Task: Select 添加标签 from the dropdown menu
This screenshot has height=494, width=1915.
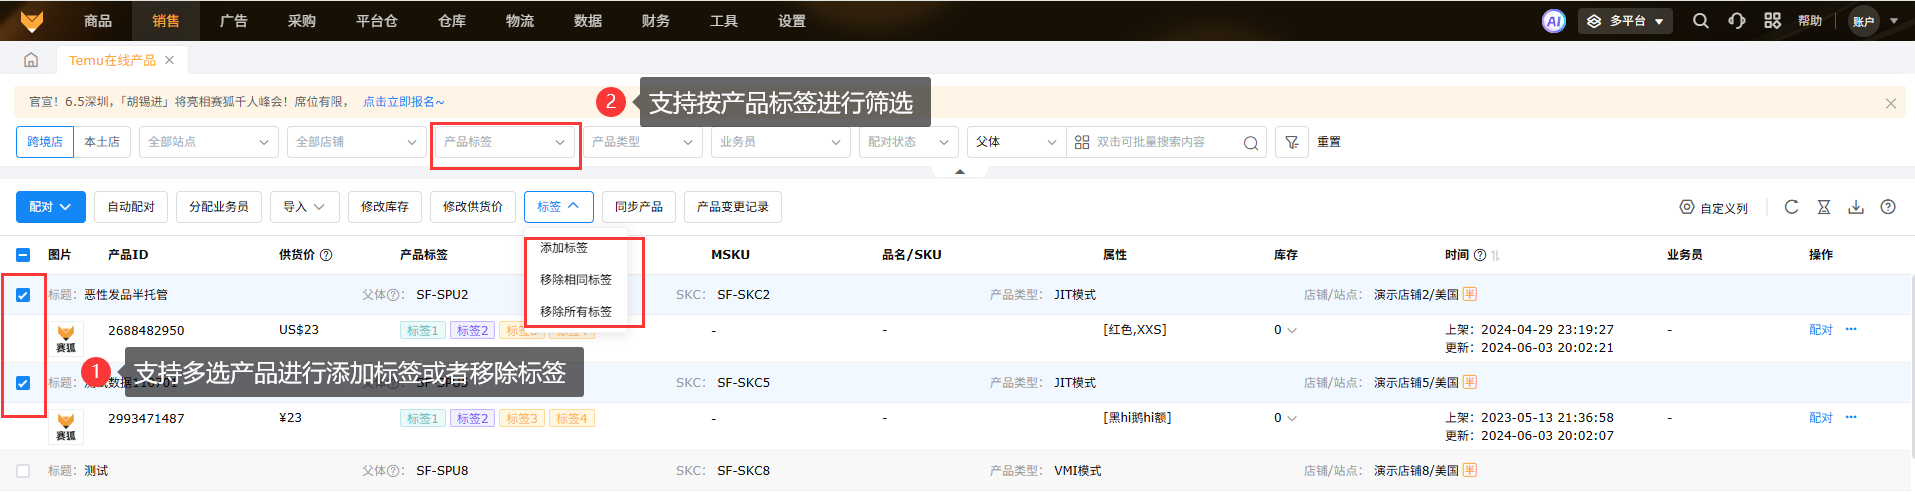Action: click(564, 248)
